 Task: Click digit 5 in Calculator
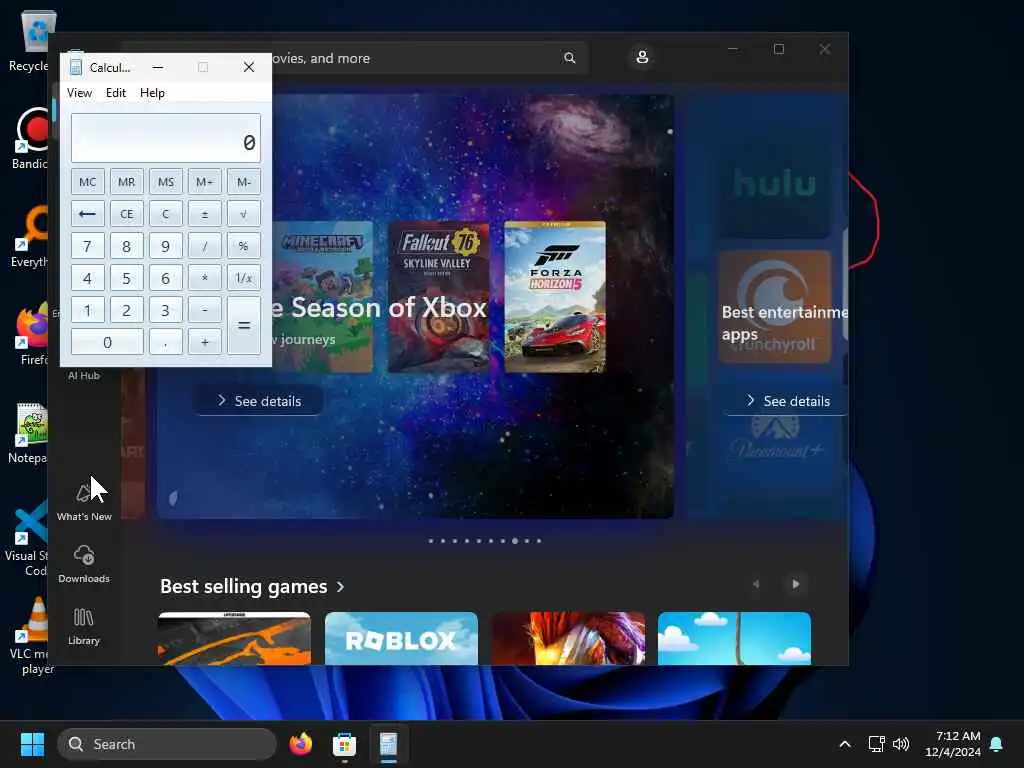click(x=127, y=278)
